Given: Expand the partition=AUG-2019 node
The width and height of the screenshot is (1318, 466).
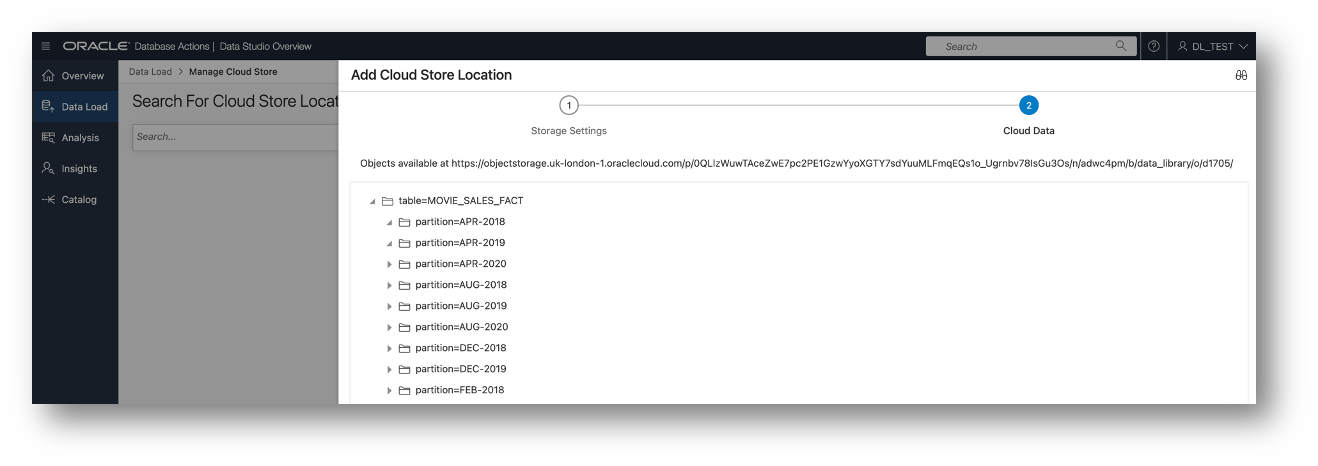Looking at the screenshot, I should [389, 306].
